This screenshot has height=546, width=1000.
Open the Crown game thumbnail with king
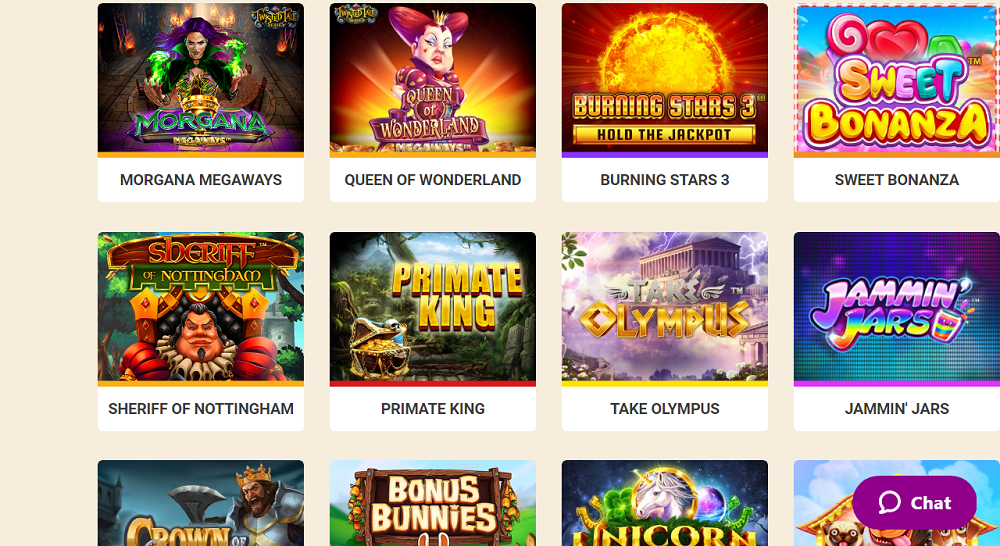(201, 503)
